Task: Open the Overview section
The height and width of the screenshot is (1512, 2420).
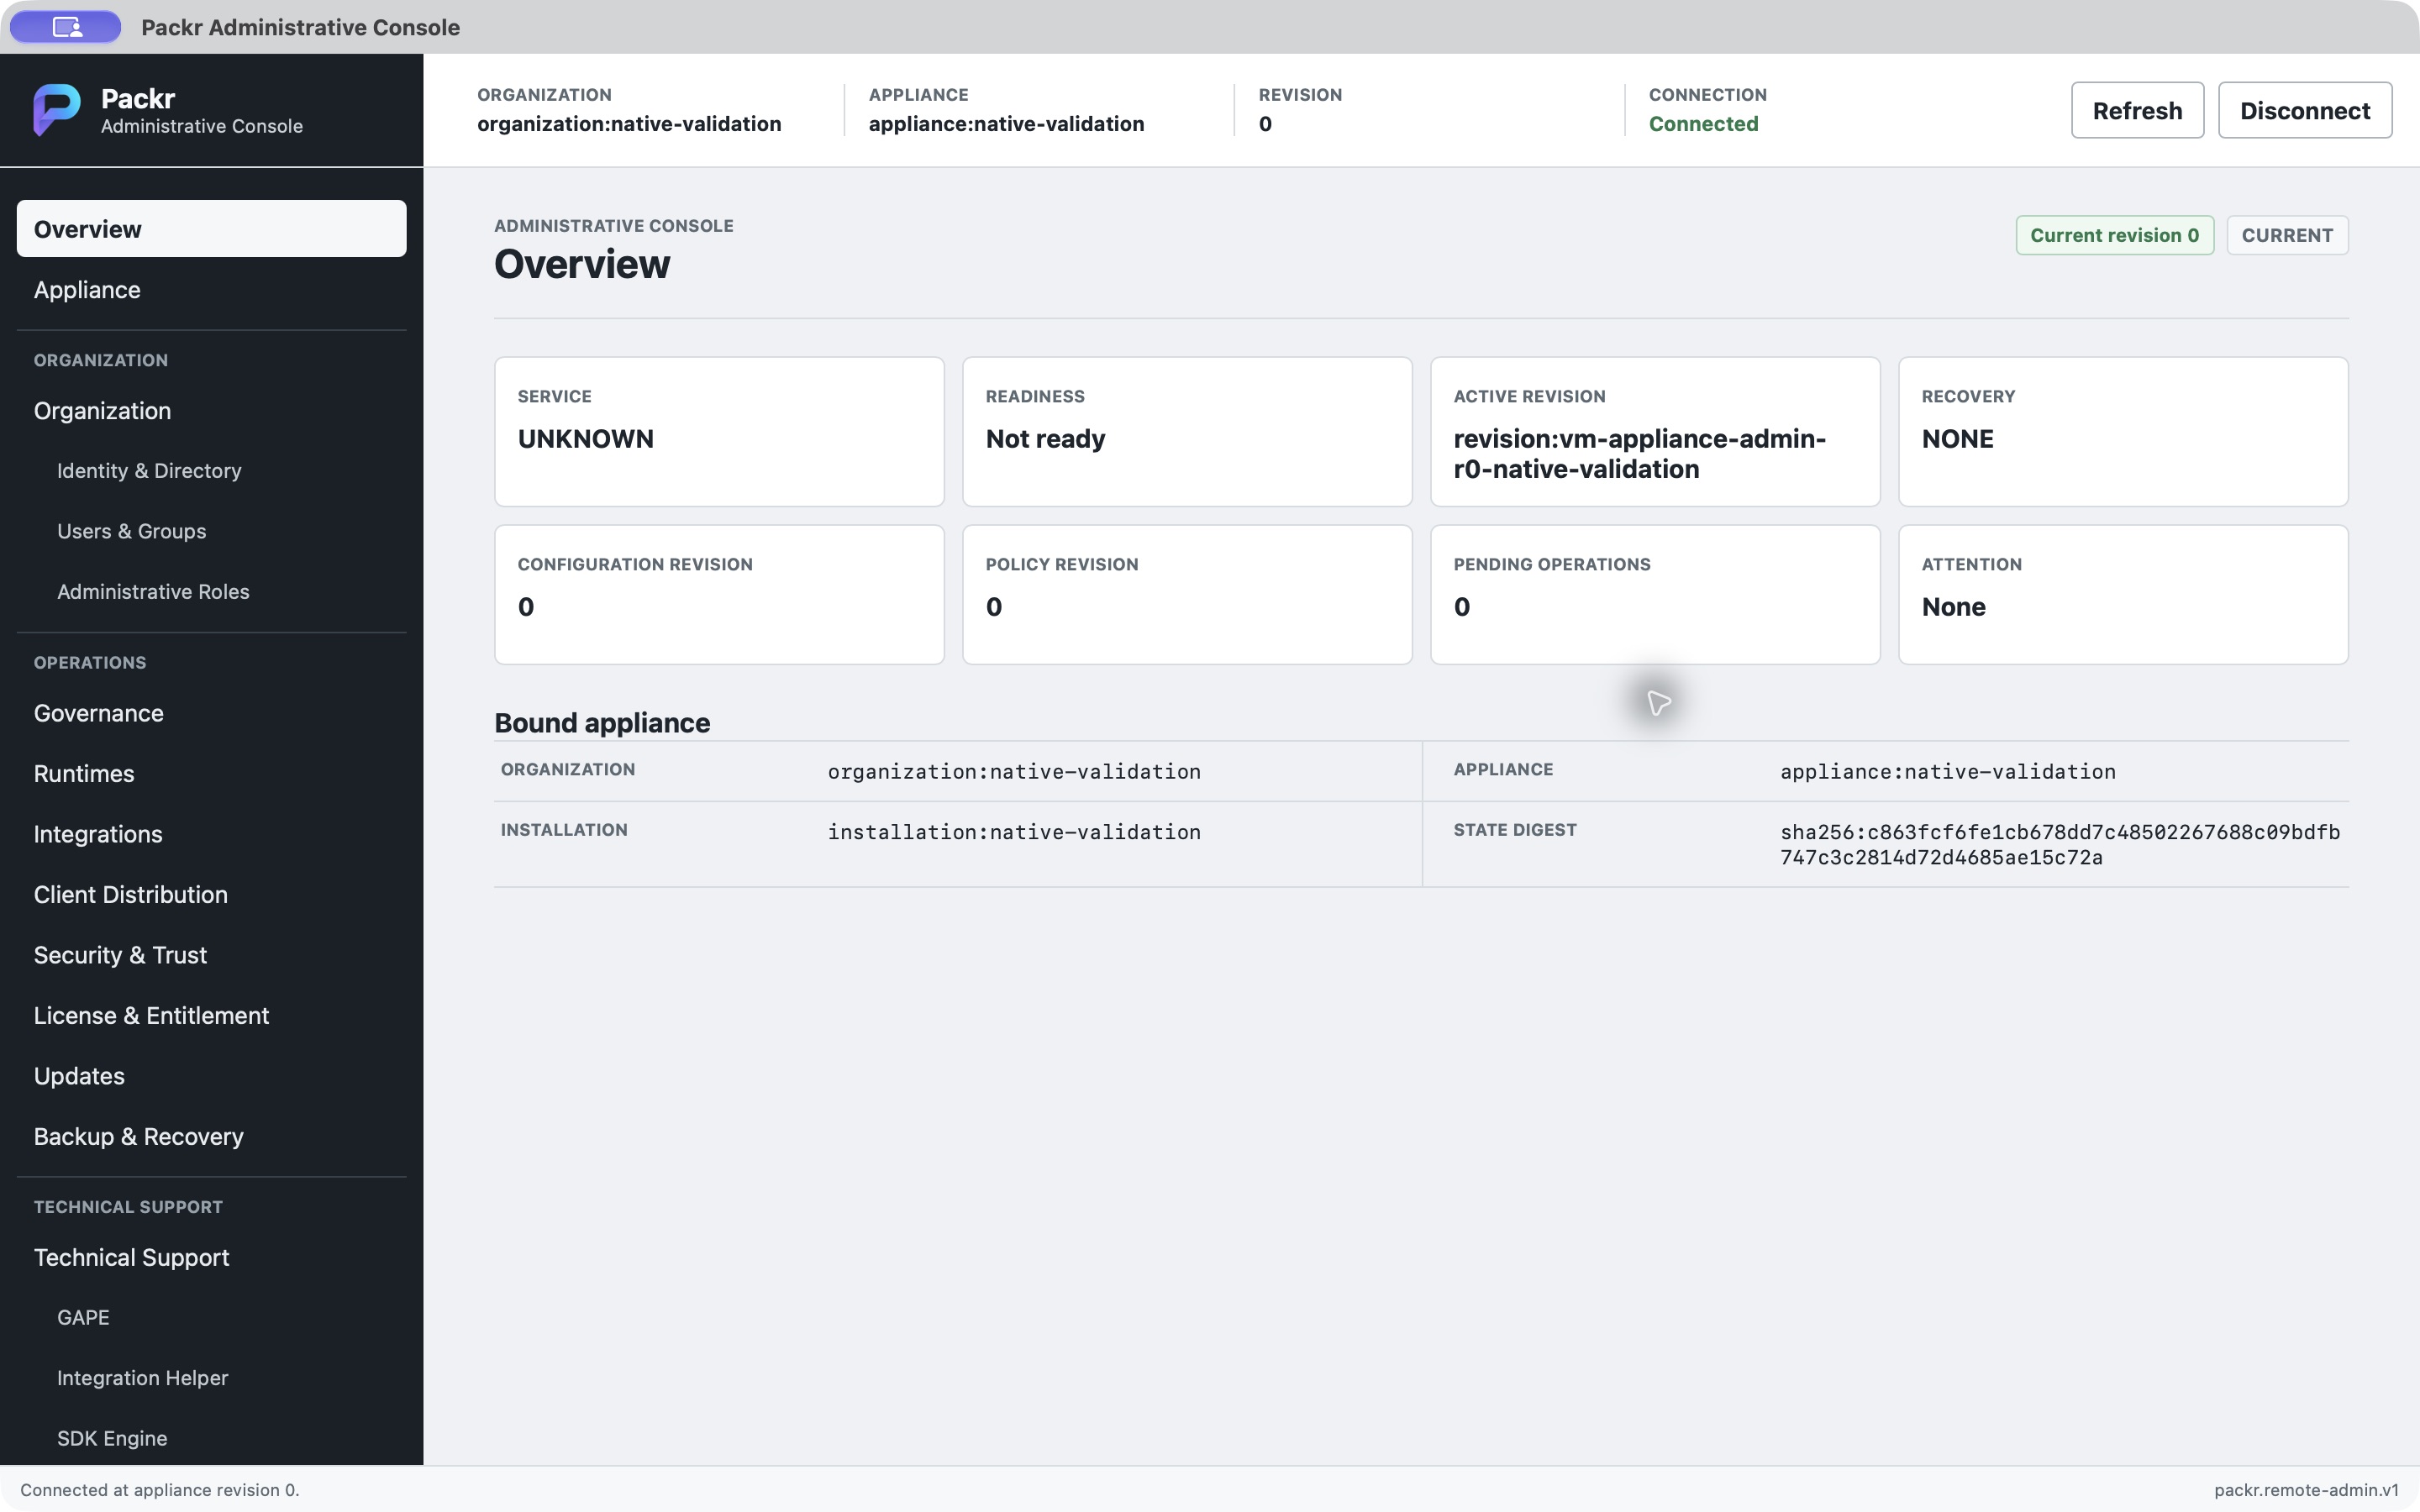Action: tap(211, 229)
